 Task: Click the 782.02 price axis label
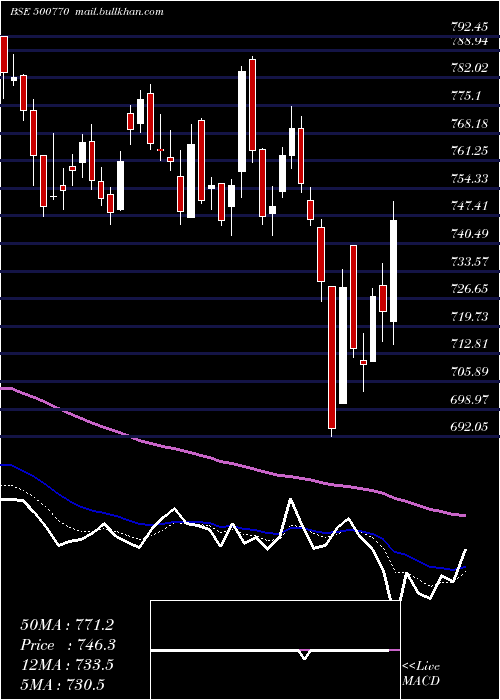469,68
